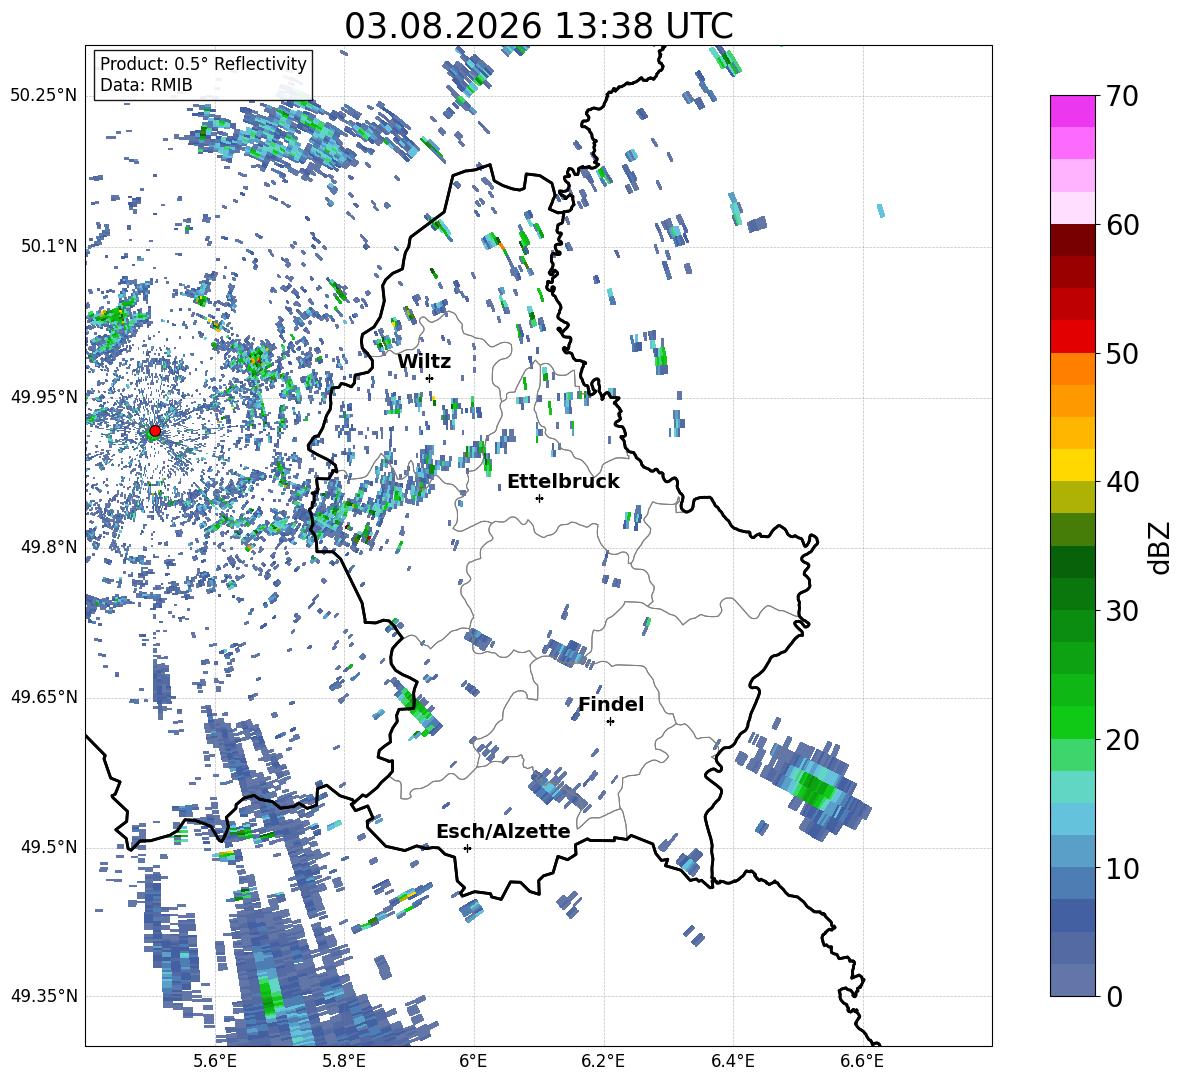Pick the bright green 20 dBZ colorbar segment
Image resolution: width=1184 pixels, height=1081 pixels.
pyautogui.click(x=1072, y=722)
